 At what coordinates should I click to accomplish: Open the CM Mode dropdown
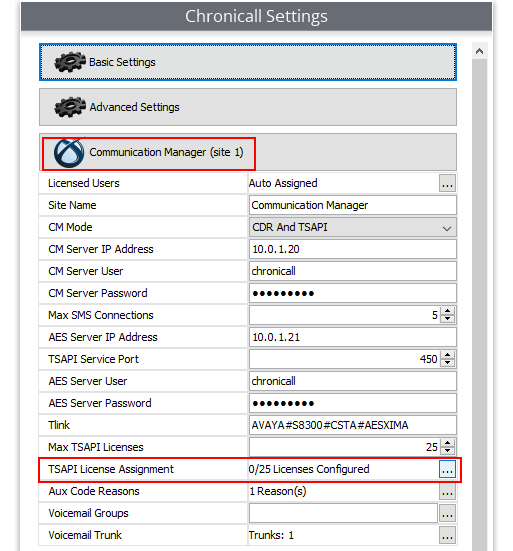[x=353, y=227]
